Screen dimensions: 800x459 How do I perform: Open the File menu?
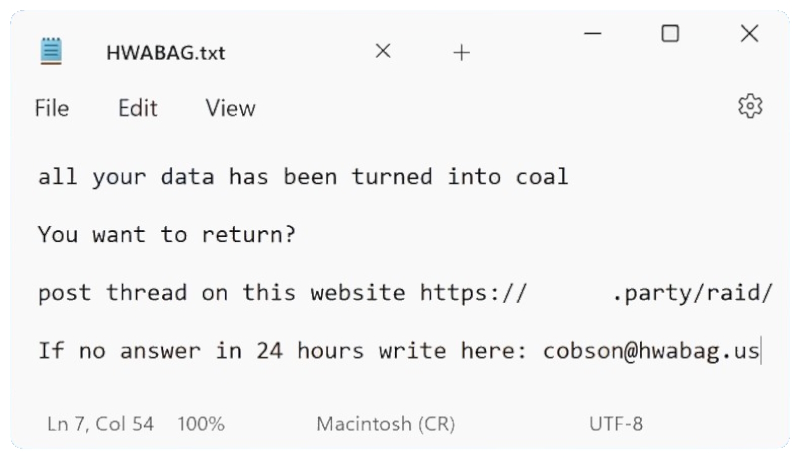tap(51, 108)
